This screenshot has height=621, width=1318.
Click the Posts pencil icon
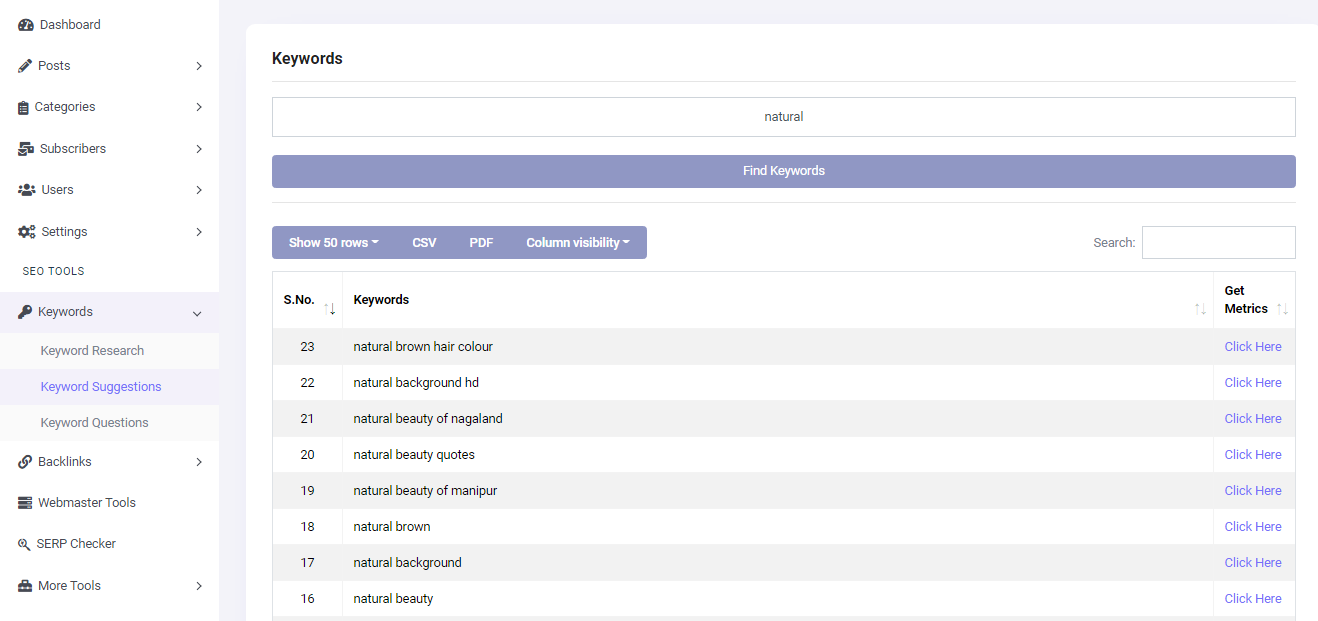coord(25,66)
